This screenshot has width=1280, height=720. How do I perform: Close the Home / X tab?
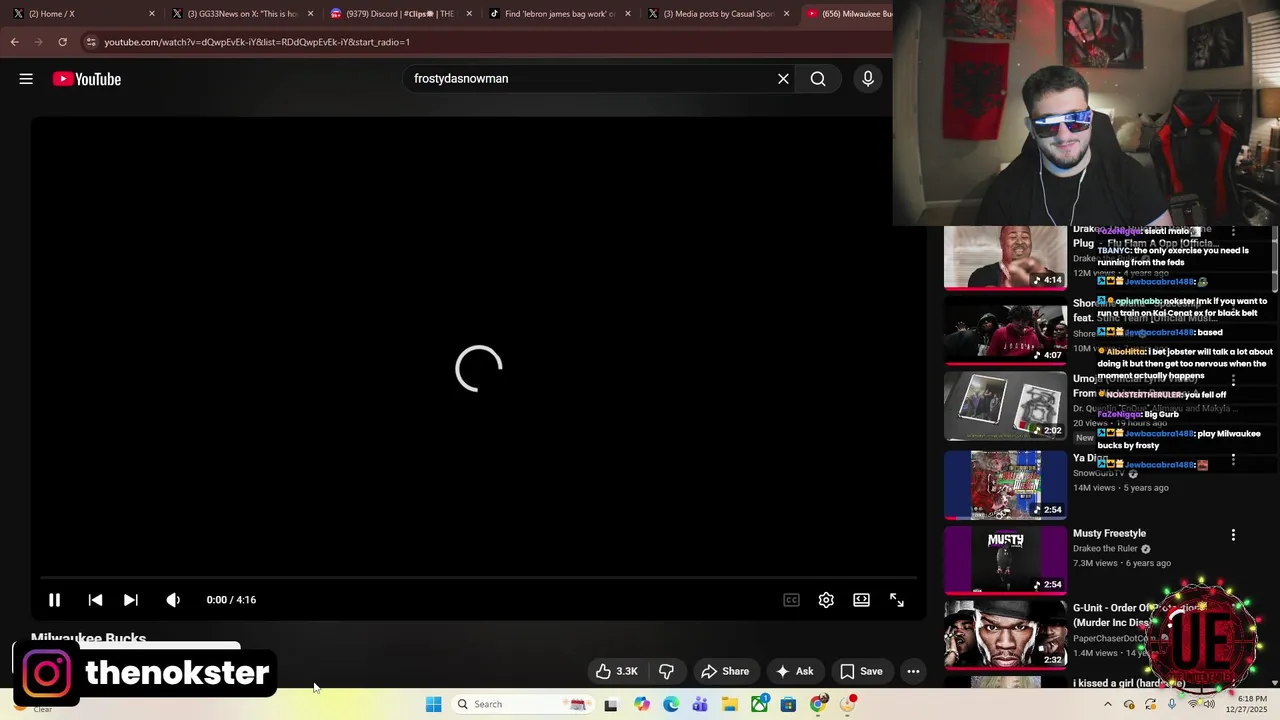click(x=152, y=14)
